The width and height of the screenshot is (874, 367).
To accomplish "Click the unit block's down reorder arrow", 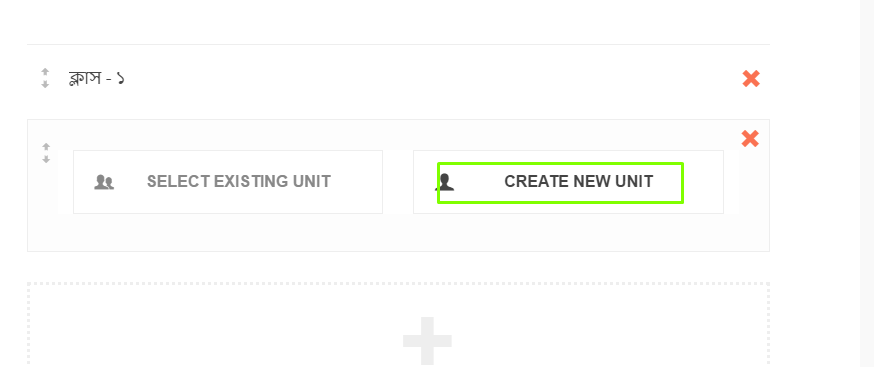I will (x=46, y=160).
